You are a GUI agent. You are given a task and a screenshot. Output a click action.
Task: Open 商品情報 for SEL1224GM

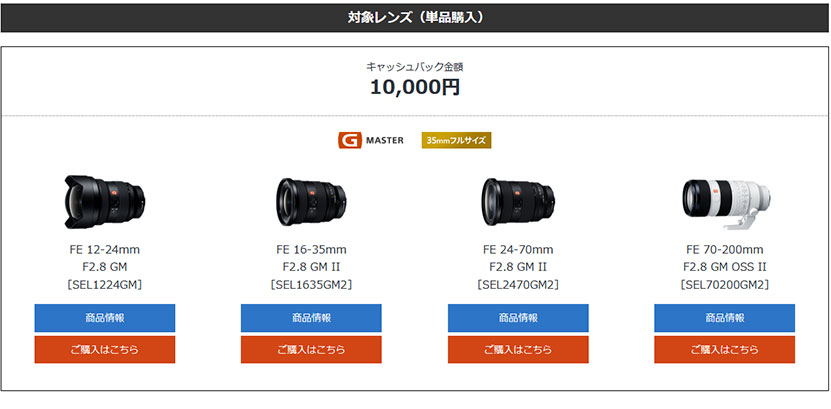(x=105, y=318)
